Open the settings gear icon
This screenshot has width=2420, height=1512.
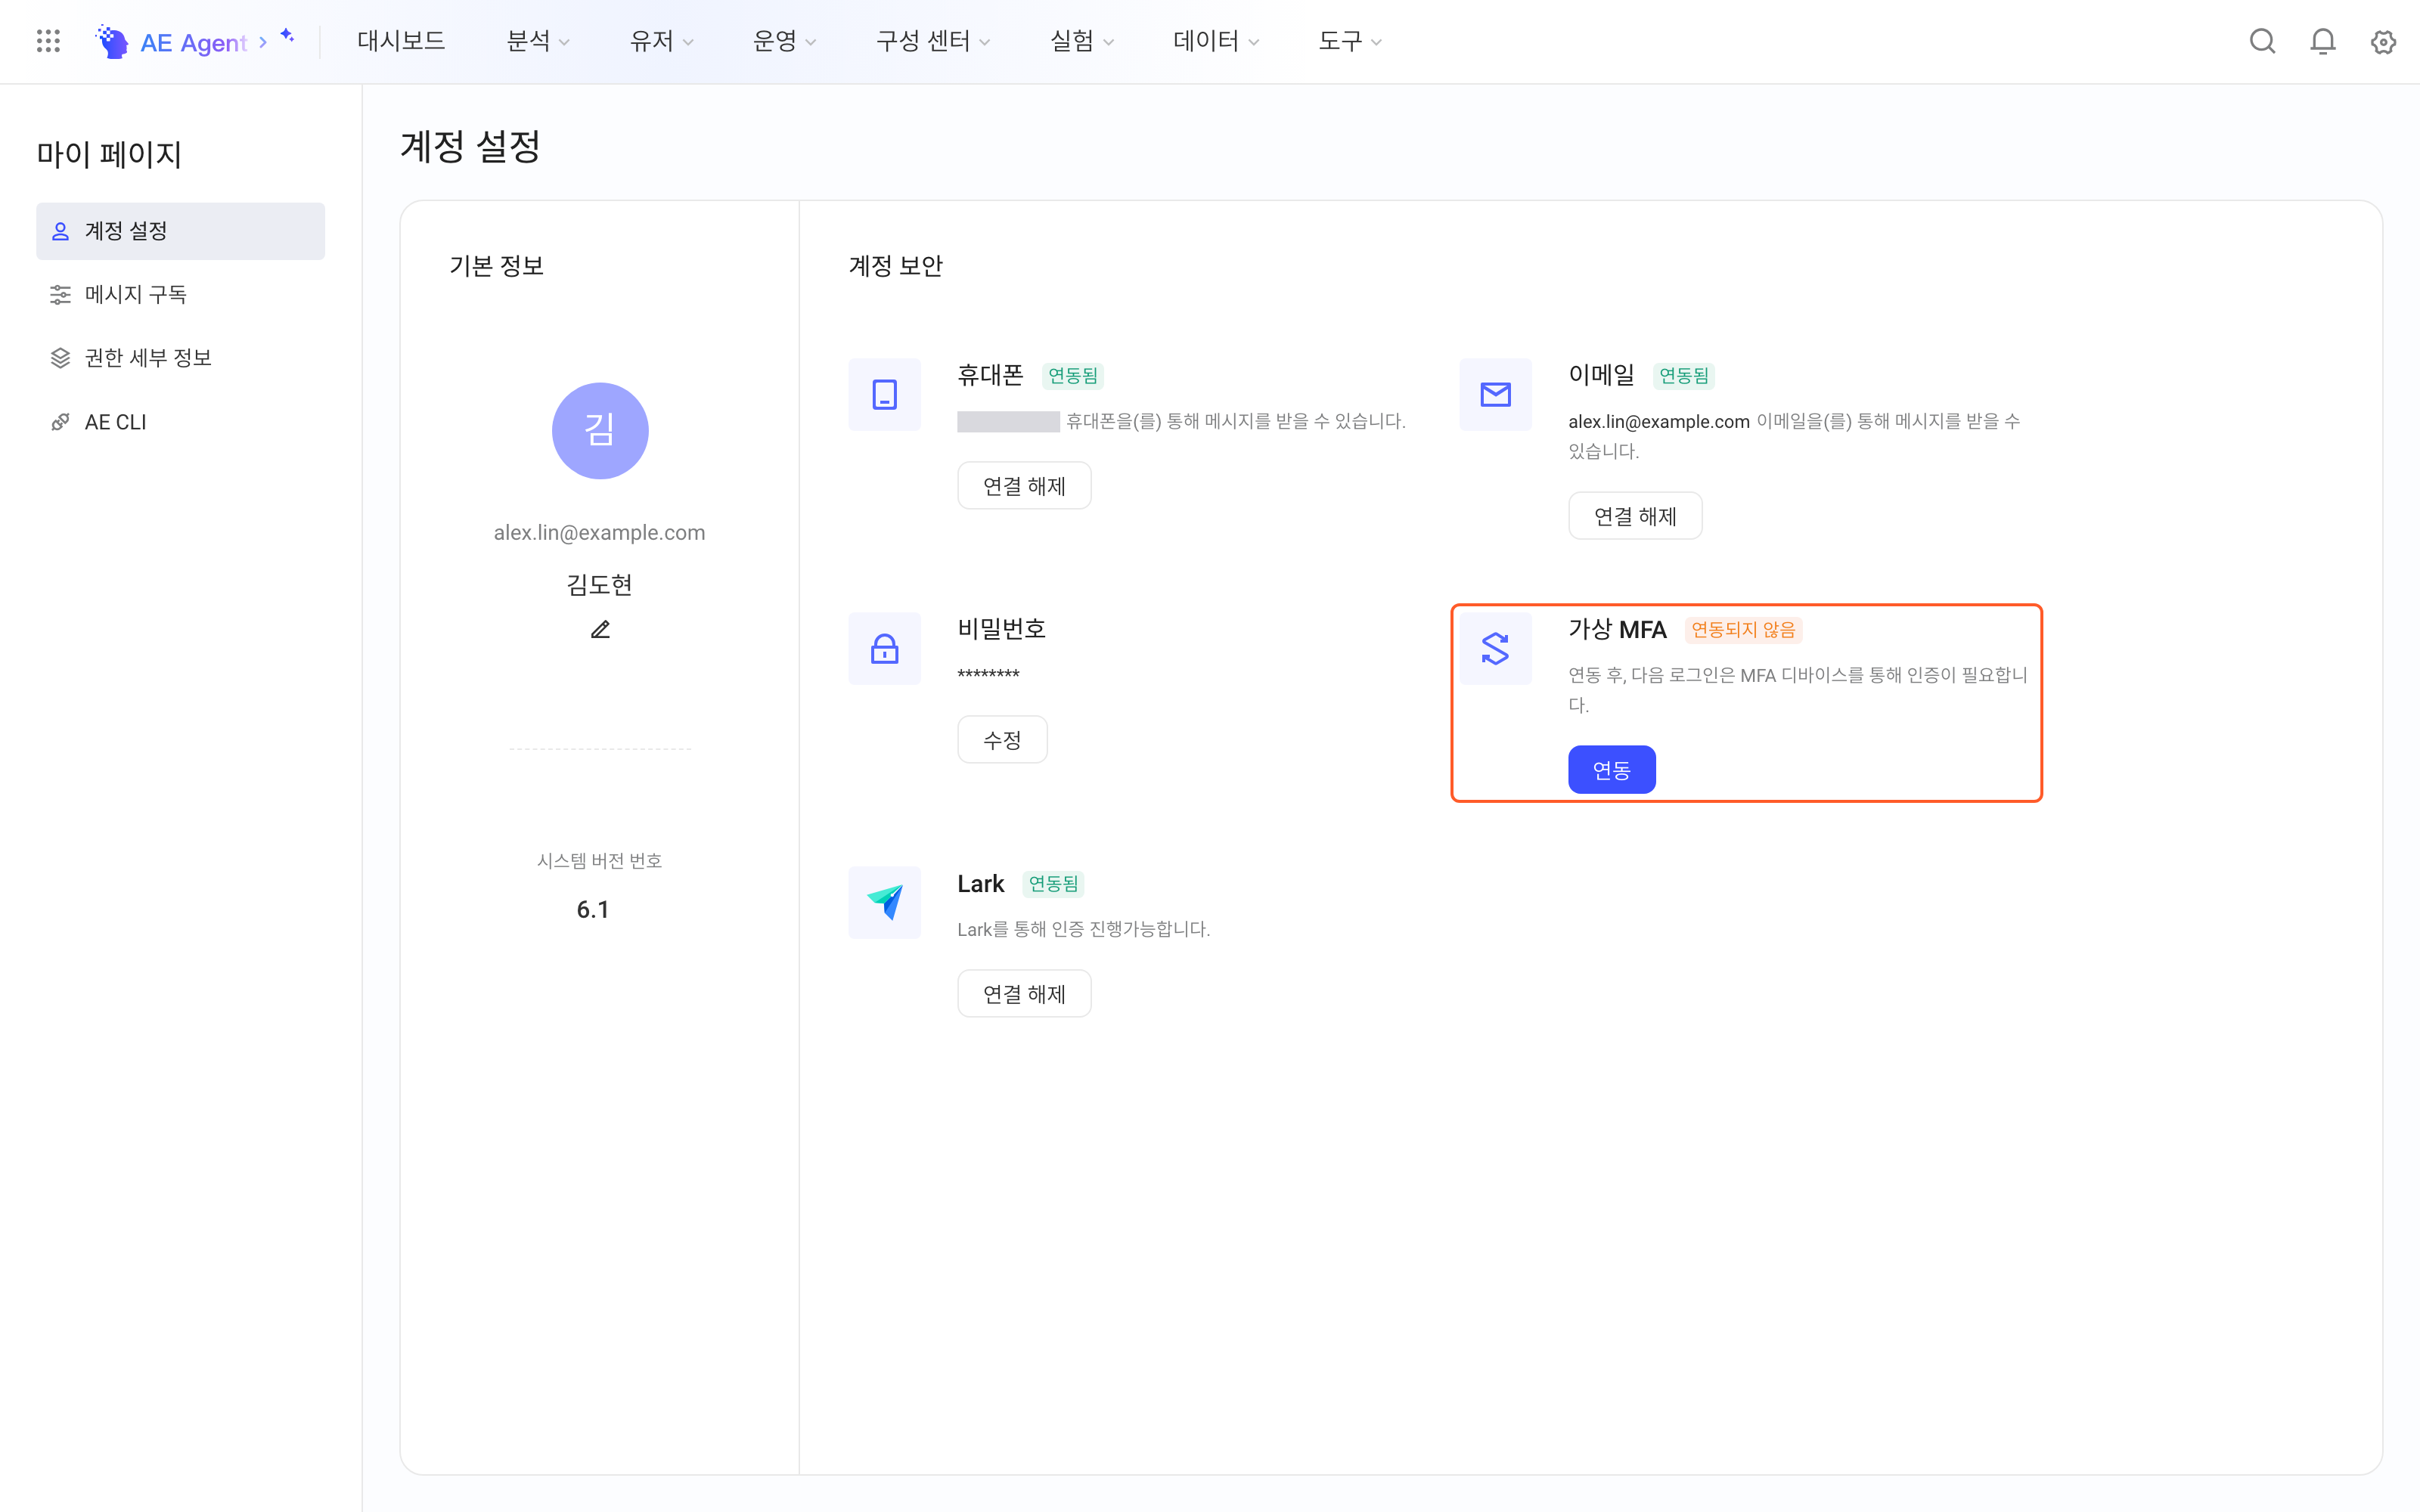coord(2383,41)
